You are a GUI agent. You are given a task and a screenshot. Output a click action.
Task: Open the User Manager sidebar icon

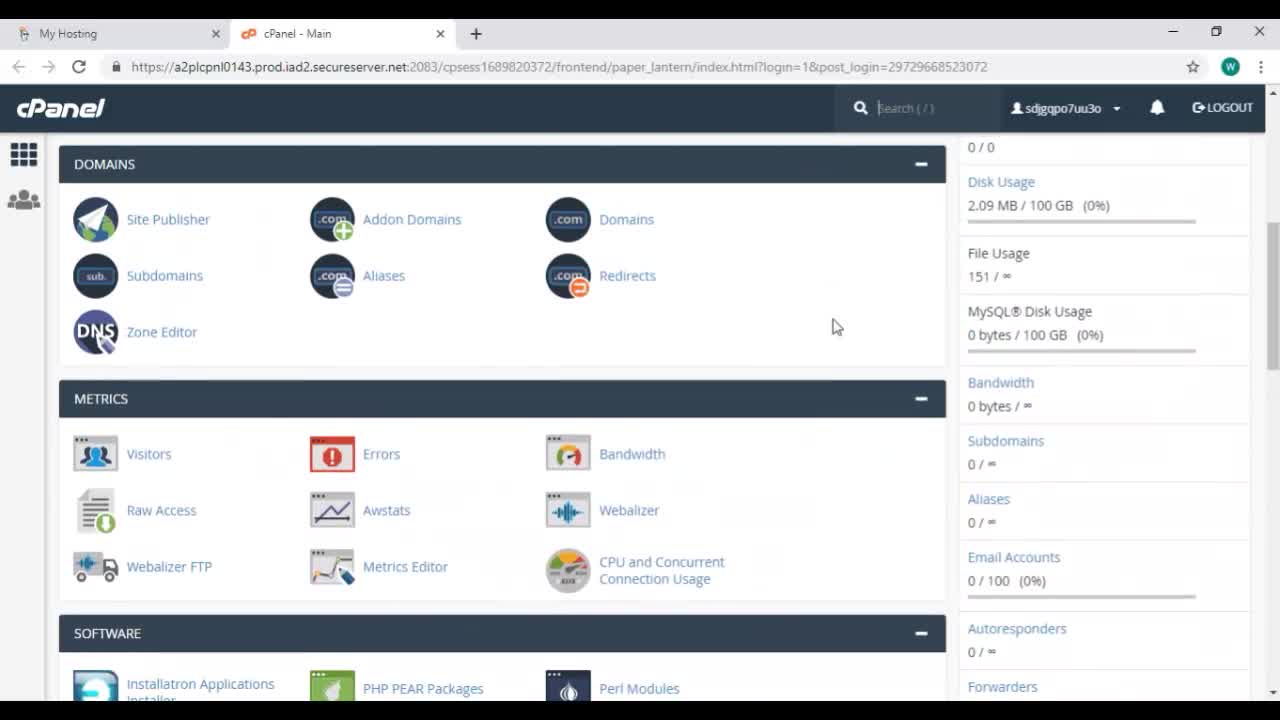[x=24, y=200]
